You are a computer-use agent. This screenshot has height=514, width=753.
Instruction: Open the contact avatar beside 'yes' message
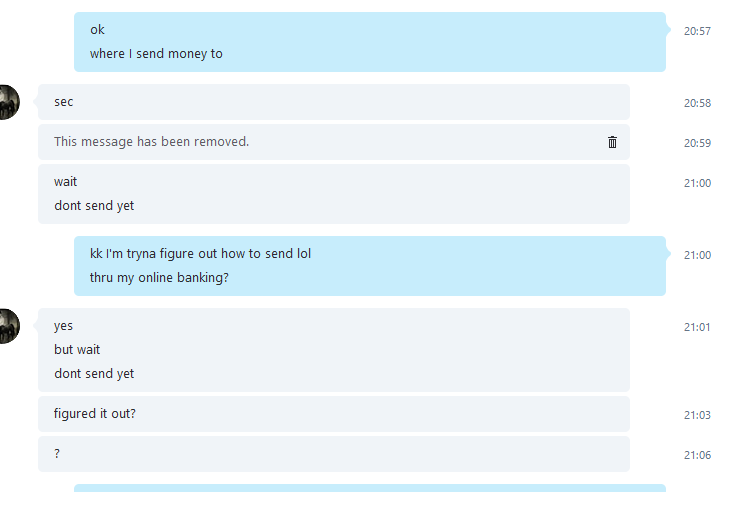9,326
